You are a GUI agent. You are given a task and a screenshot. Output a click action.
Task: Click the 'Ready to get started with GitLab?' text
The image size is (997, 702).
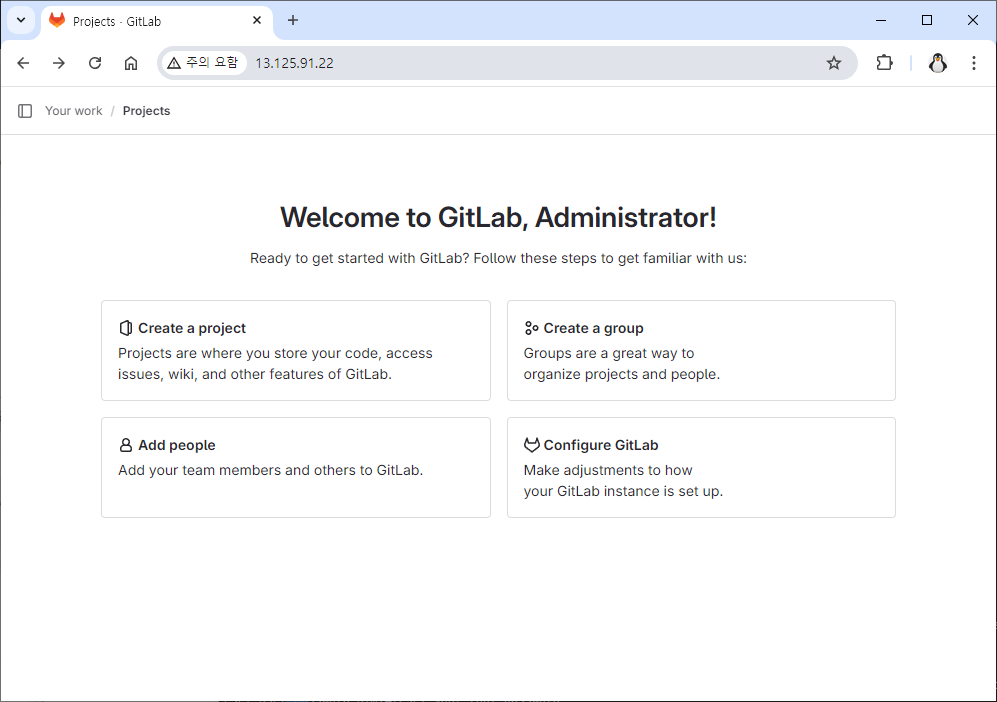498,258
